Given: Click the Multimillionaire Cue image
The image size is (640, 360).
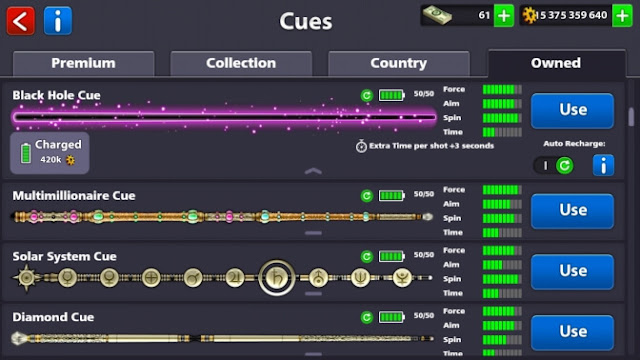Looking at the screenshot, I should [222, 216].
